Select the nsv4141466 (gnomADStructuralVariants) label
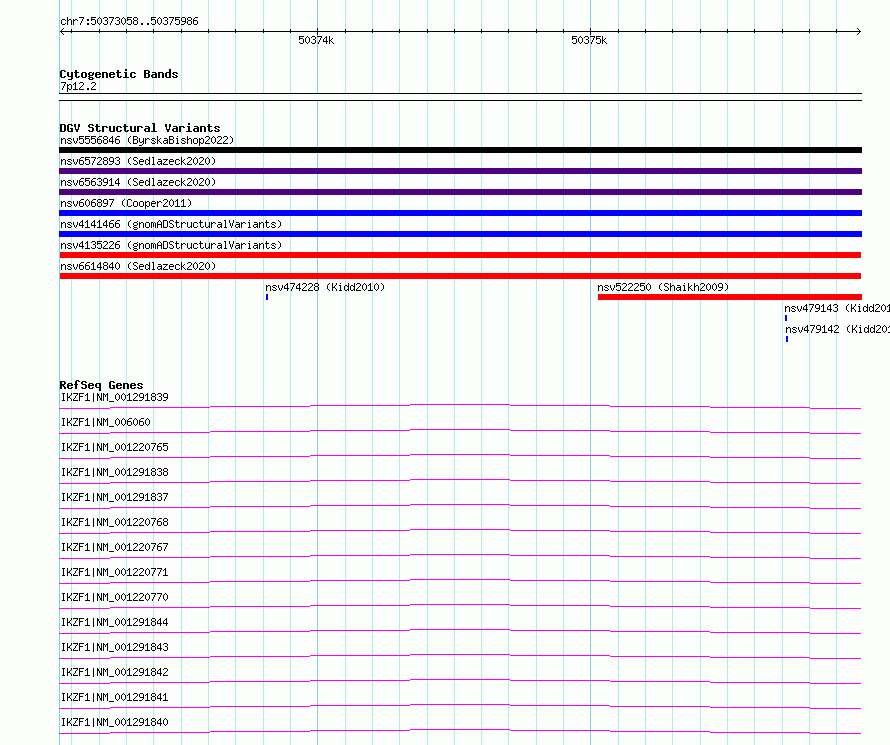890x745 pixels. [x=171, y=224]
